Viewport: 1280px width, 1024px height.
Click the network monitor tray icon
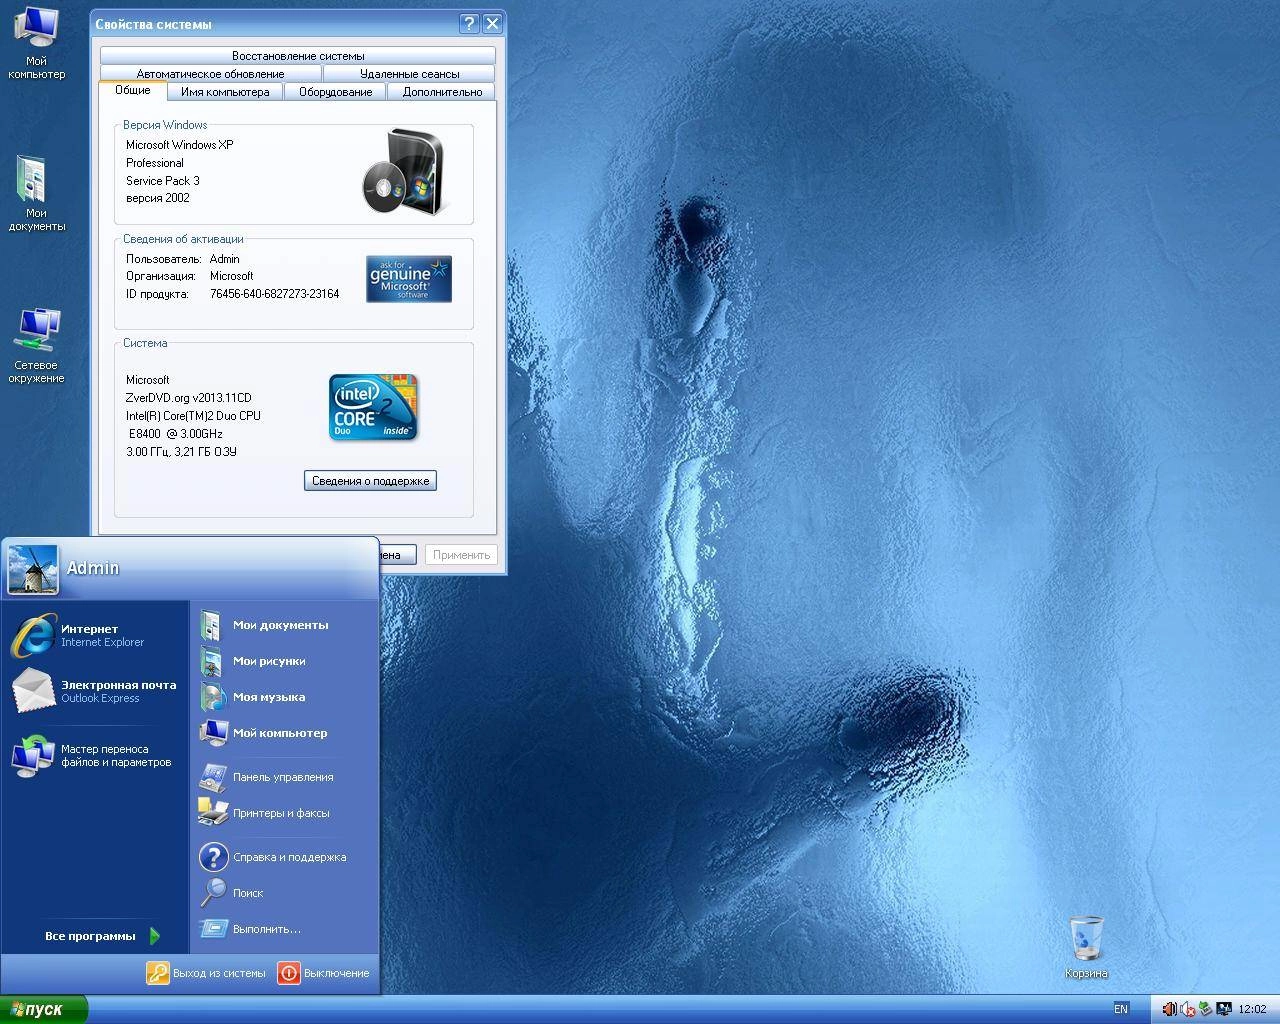click(x=1223, y=1009)
